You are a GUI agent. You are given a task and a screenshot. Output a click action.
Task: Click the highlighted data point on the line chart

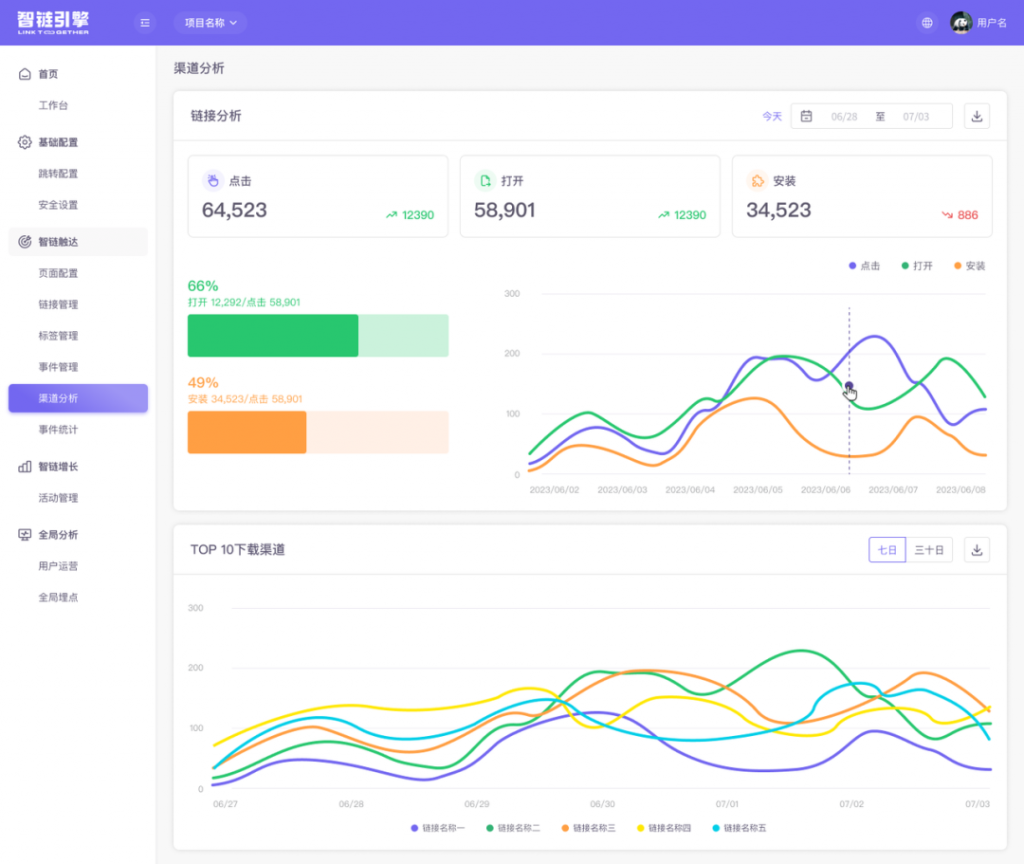point(849,386)
